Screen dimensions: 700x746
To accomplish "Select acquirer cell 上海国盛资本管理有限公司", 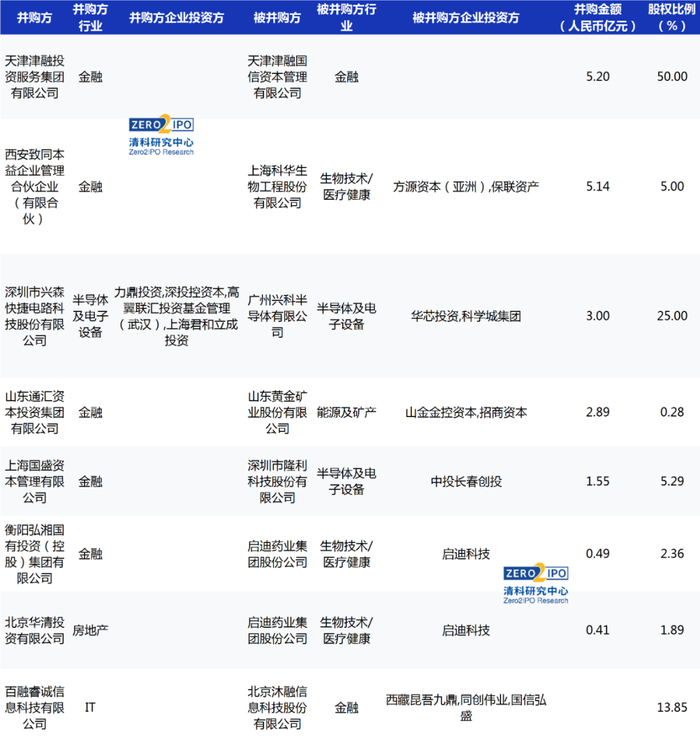I will click(x=34, y=481).
